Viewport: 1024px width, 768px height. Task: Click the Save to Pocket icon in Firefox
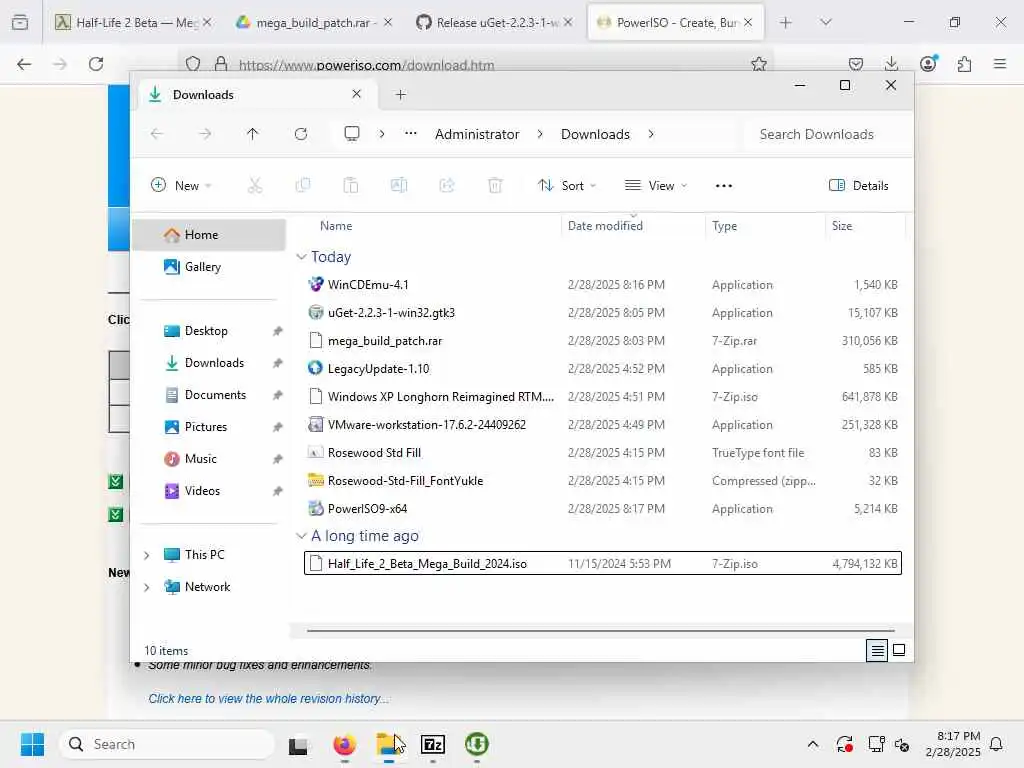point(856,64)
